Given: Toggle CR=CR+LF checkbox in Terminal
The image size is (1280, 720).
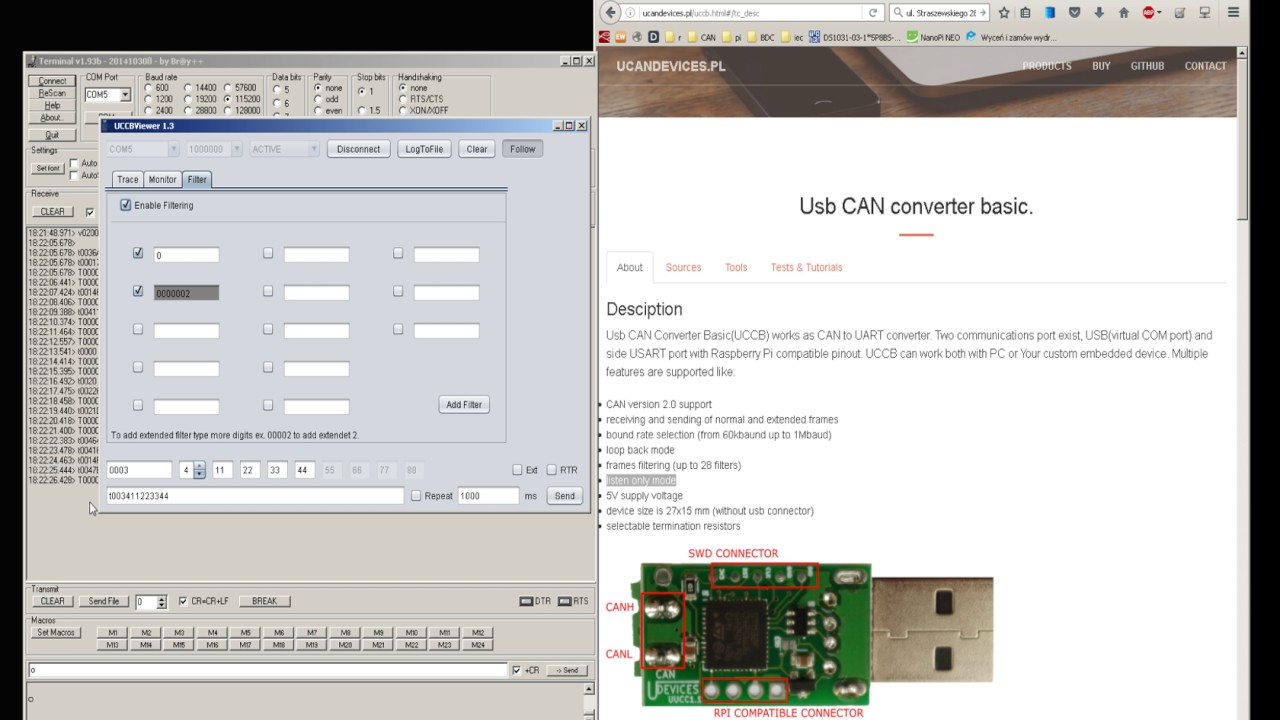Looking at the screenshot, I should pos(182,601).
